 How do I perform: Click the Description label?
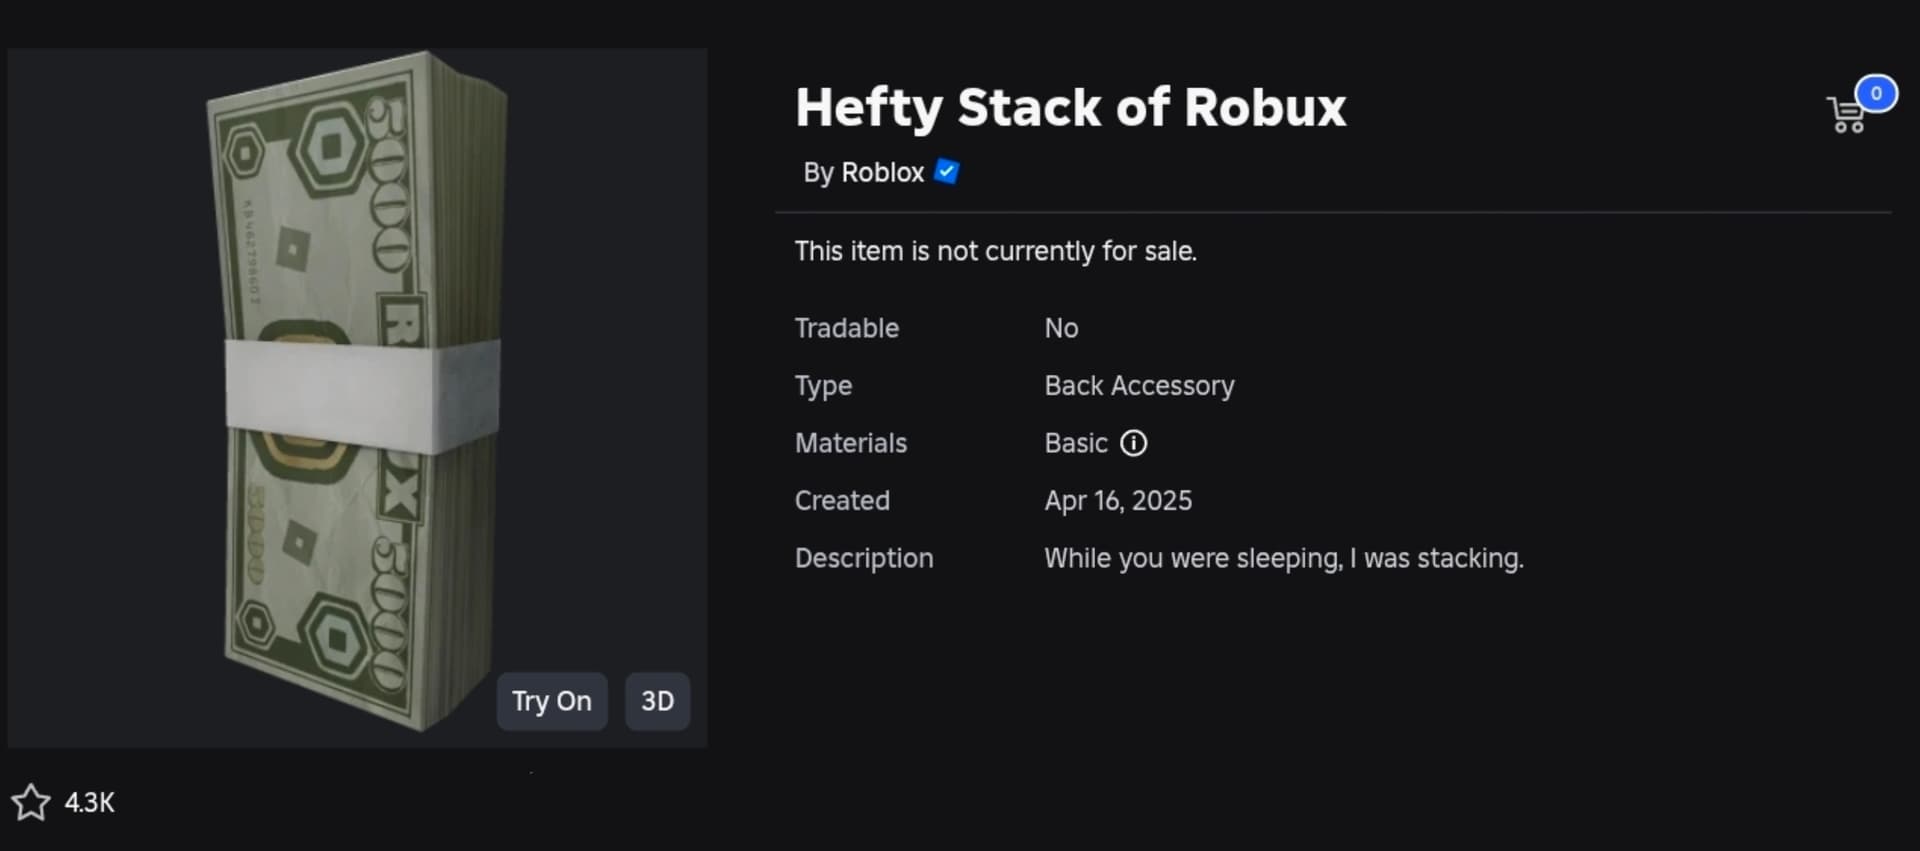pos(863,558)
